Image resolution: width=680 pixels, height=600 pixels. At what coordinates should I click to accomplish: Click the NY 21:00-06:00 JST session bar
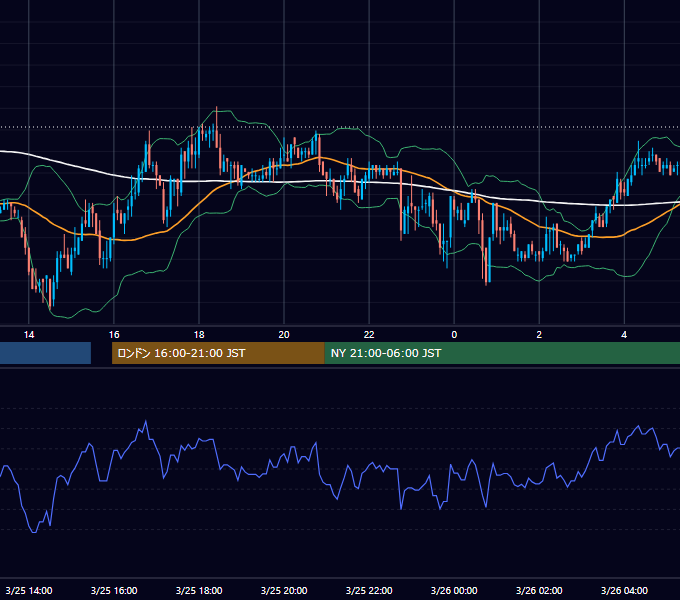click(x=502, y=353)
